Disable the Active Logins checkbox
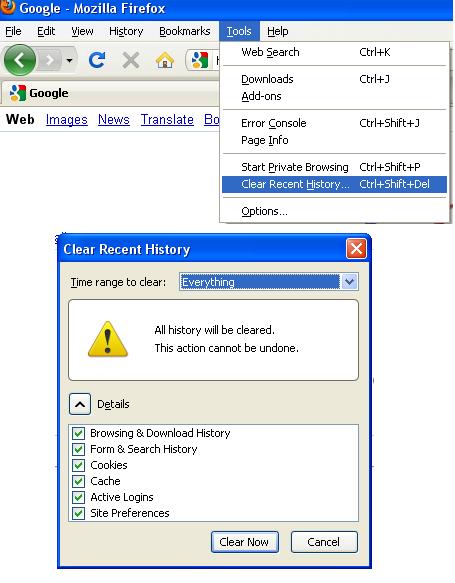Screen dimensions: 455x583 (x=78, y=497)
